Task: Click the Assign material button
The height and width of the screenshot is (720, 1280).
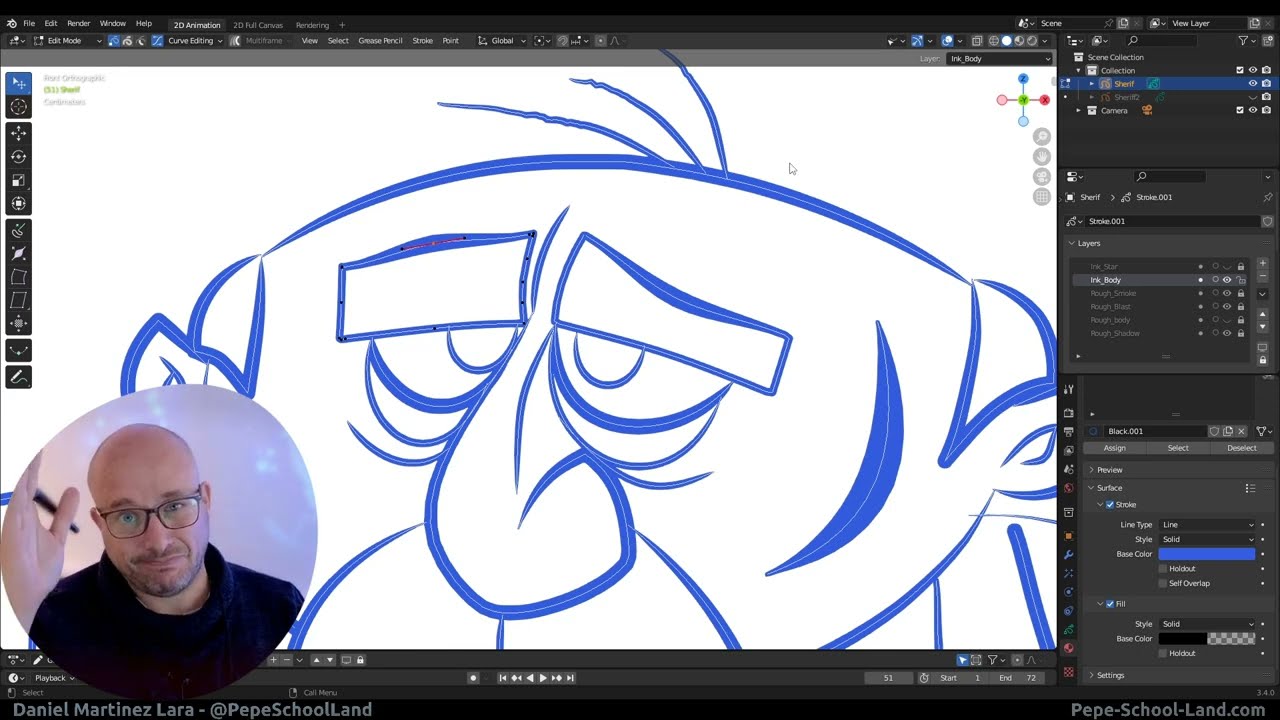Action: (x=1114, y=448)
